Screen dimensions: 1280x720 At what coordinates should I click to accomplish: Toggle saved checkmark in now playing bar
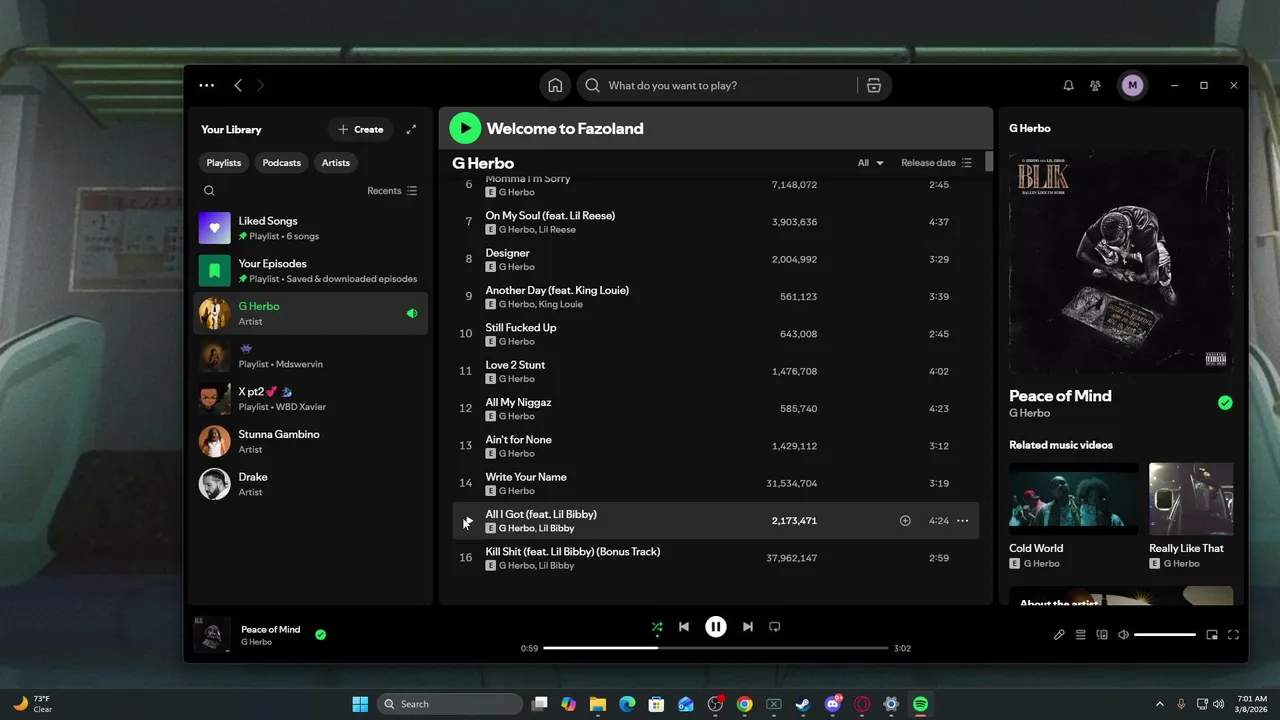pyautogui.click(x=320, y=634)
